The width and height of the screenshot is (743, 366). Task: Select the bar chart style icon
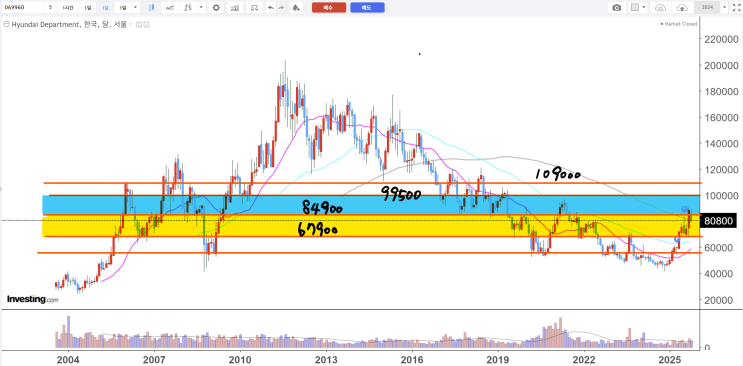[x=188, y=8]
